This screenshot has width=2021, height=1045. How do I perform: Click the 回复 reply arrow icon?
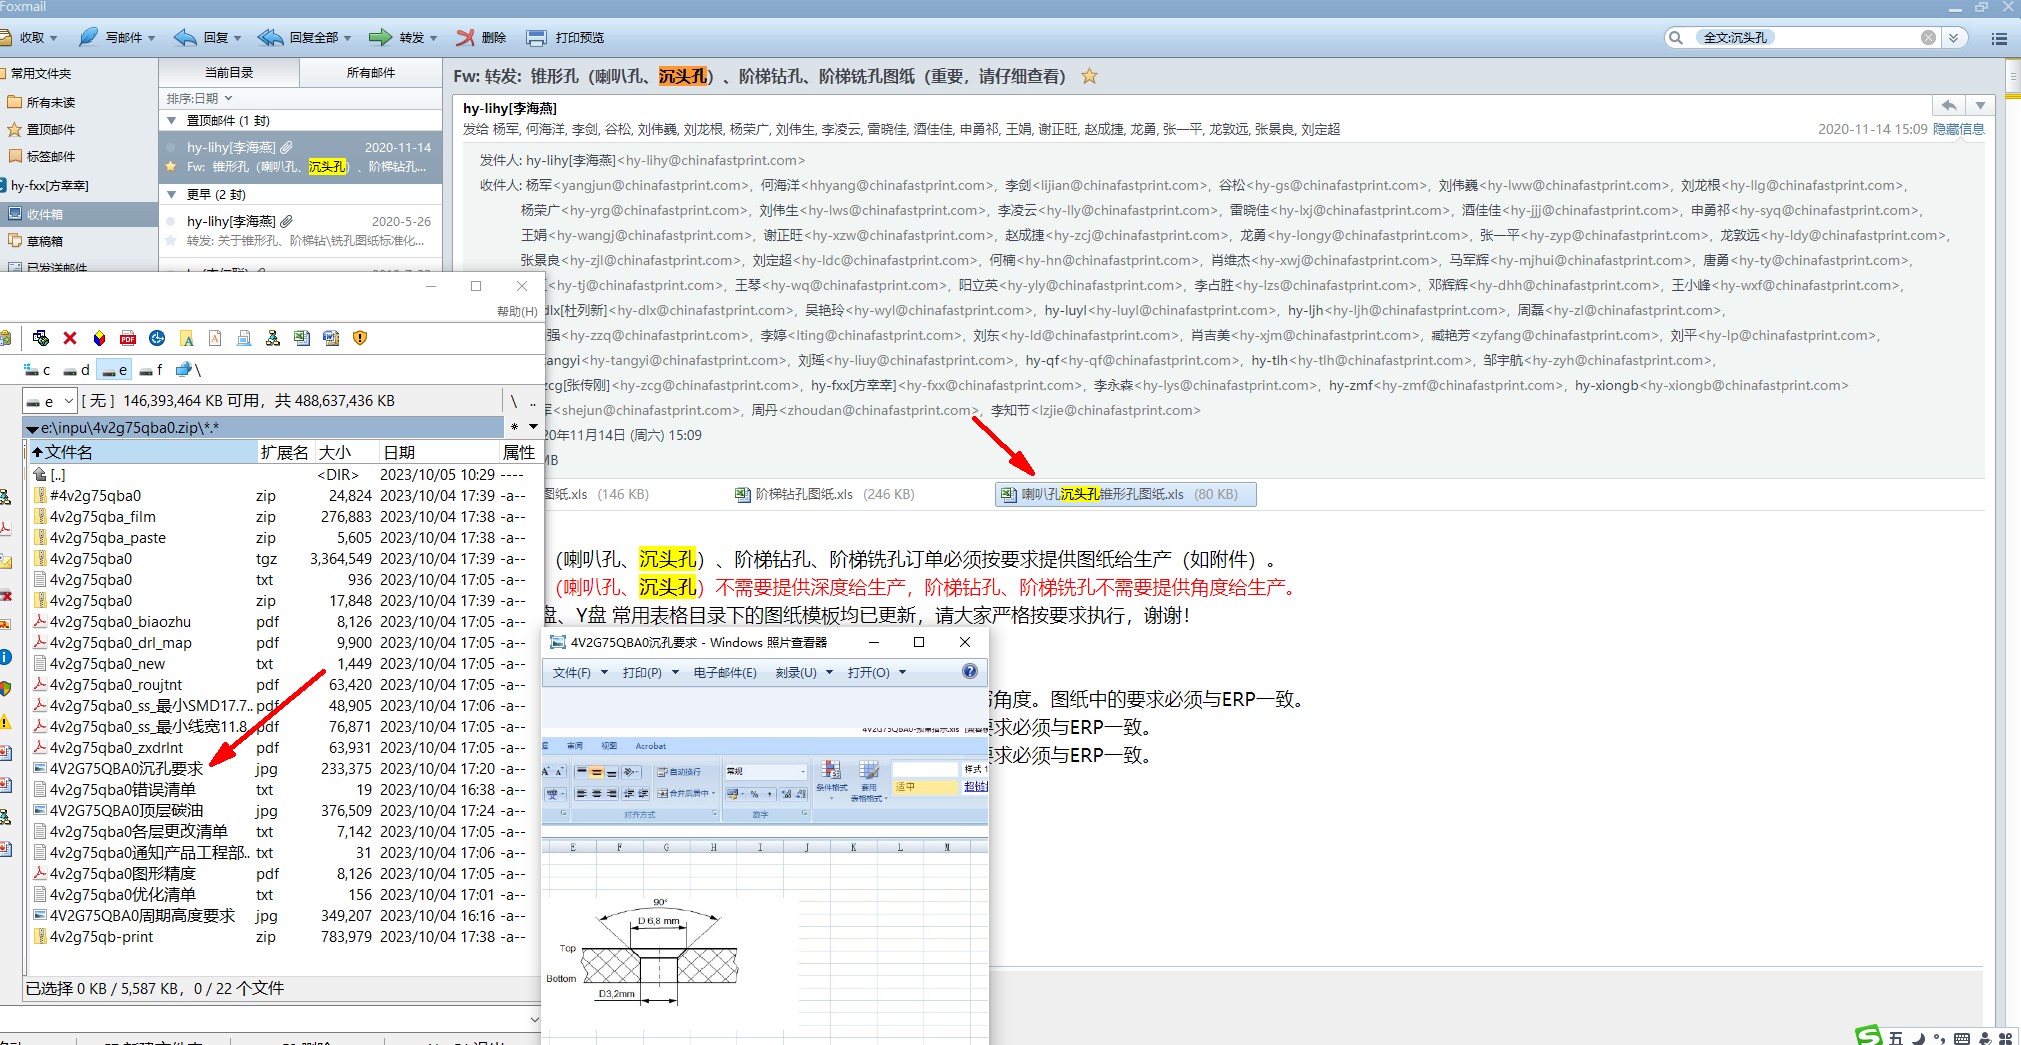pyautogui.click(x=185, y=38)
